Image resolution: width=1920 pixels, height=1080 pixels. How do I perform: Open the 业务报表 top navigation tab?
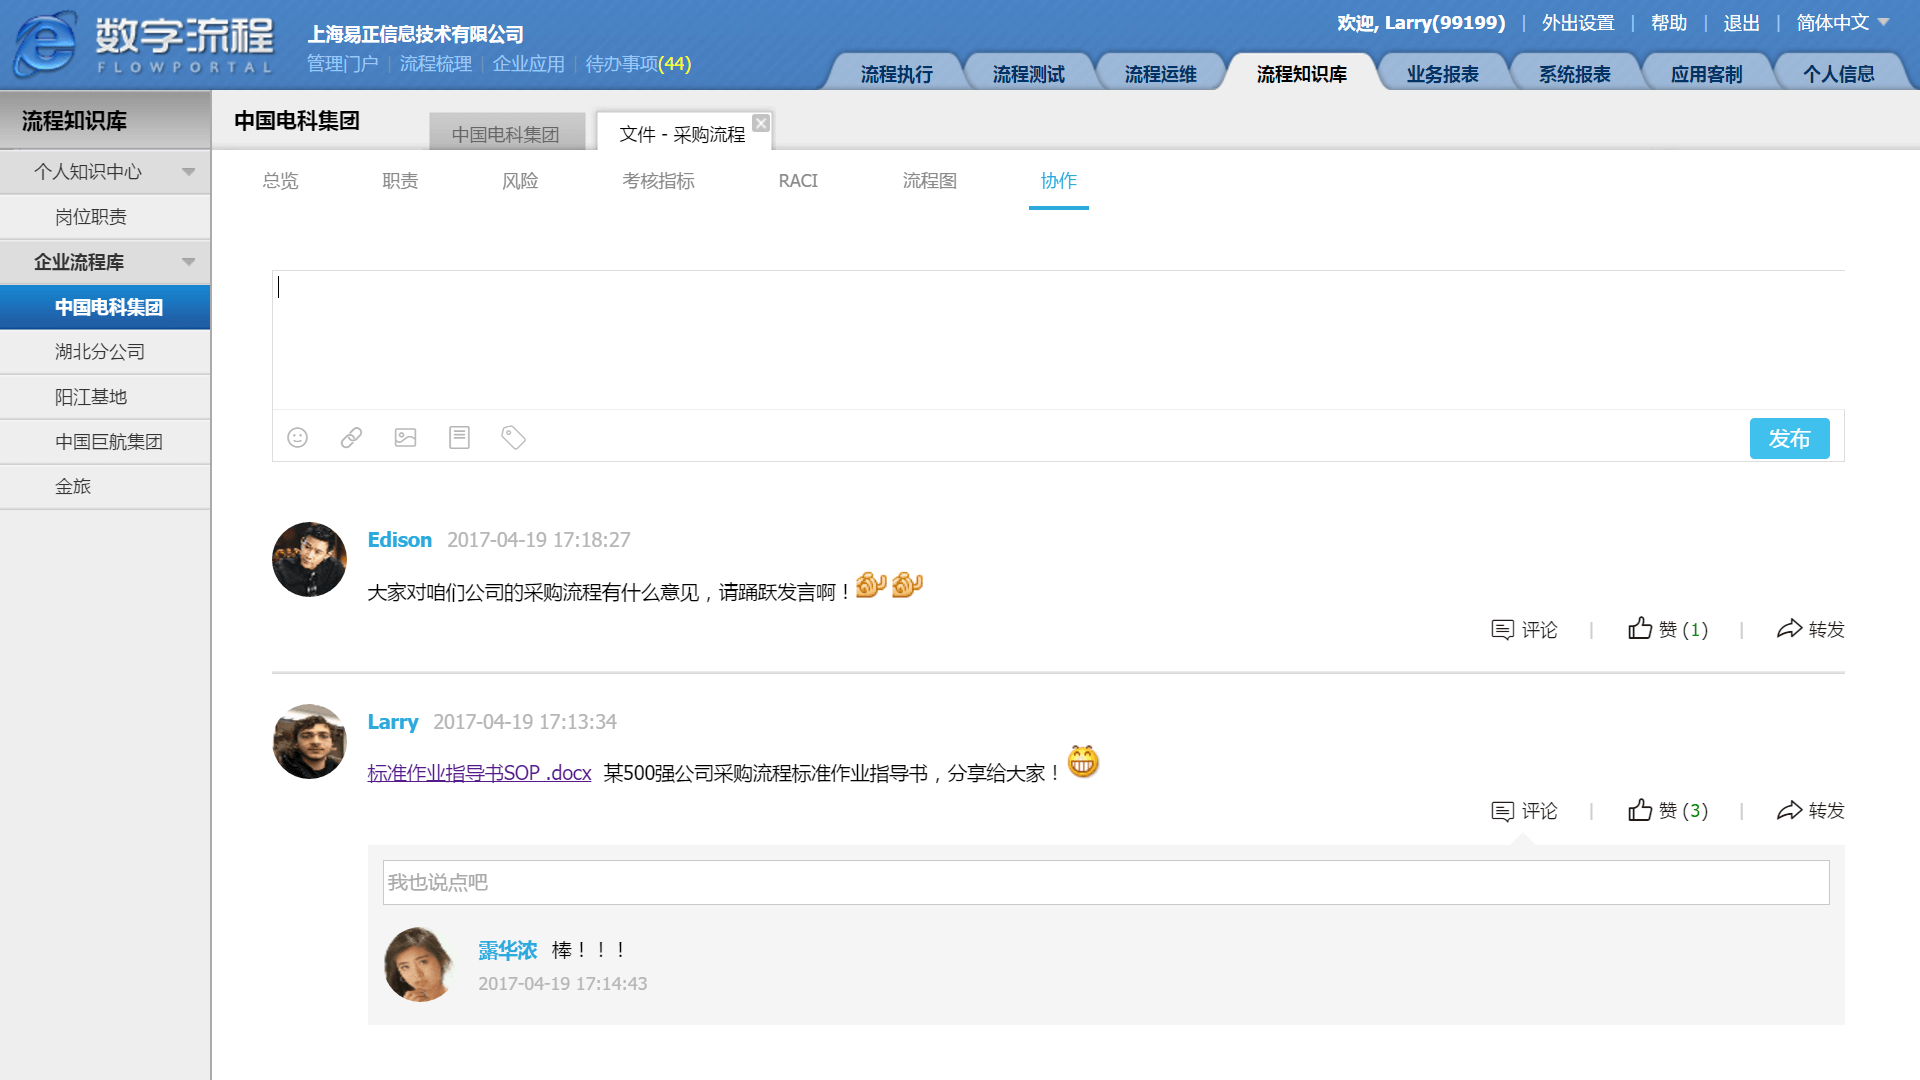pyautogui.click(x=1441, y=74)
